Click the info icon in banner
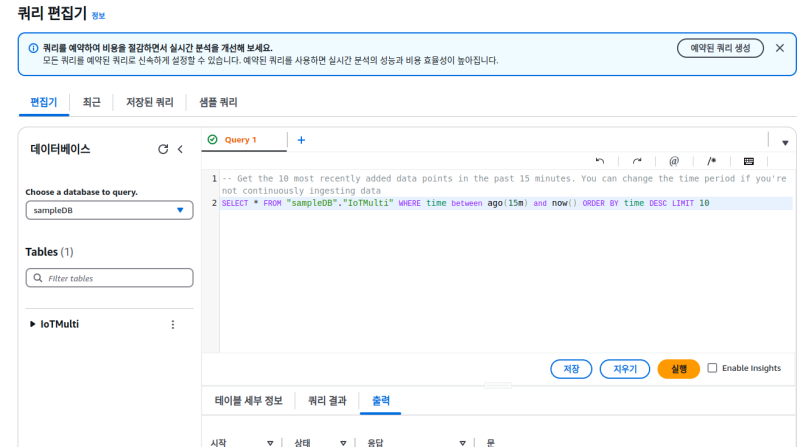800x447 pixels. click(x=33, y=48)
